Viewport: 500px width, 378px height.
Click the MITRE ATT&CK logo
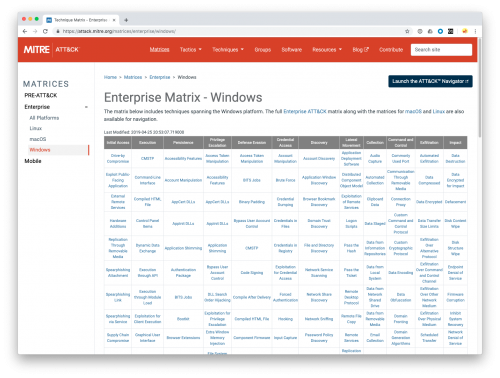point(51,50)
